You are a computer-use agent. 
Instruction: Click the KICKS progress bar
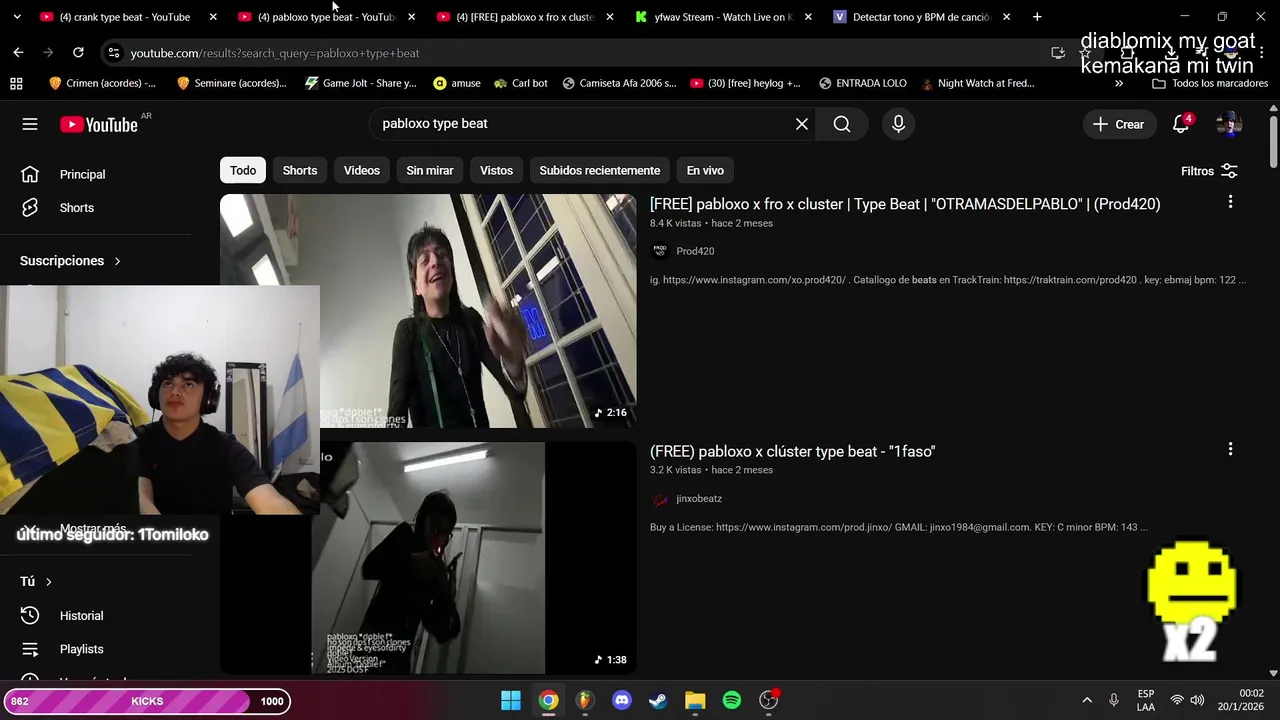pyautogui.click(x=147, y=701)
